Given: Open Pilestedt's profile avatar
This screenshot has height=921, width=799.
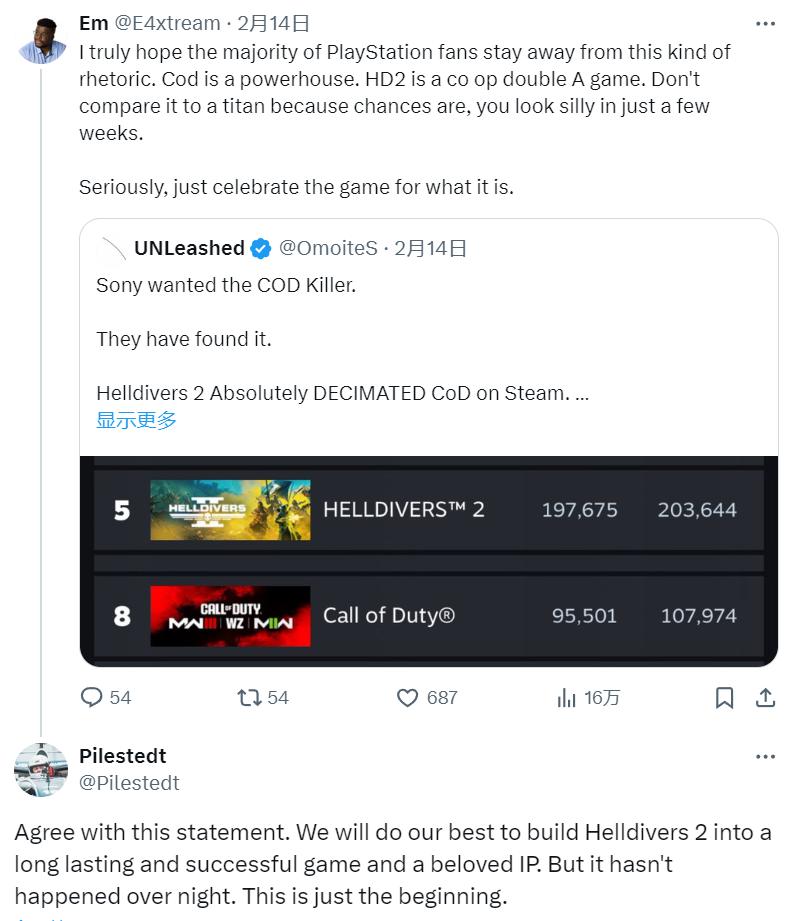Looking at the screenshot, I should (x=41, y=770).
